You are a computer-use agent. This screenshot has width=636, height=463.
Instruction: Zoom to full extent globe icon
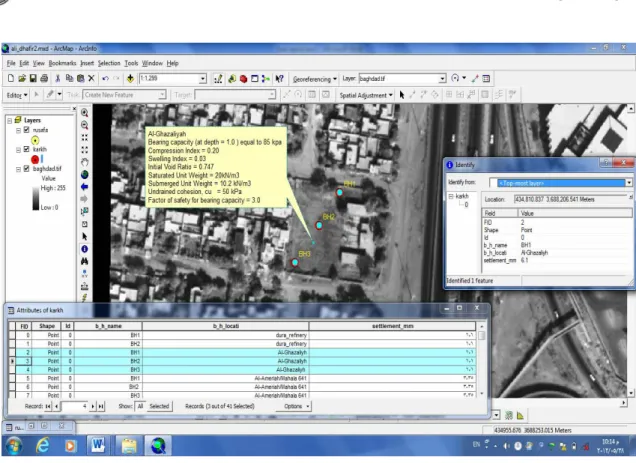[x=85, y=174]
